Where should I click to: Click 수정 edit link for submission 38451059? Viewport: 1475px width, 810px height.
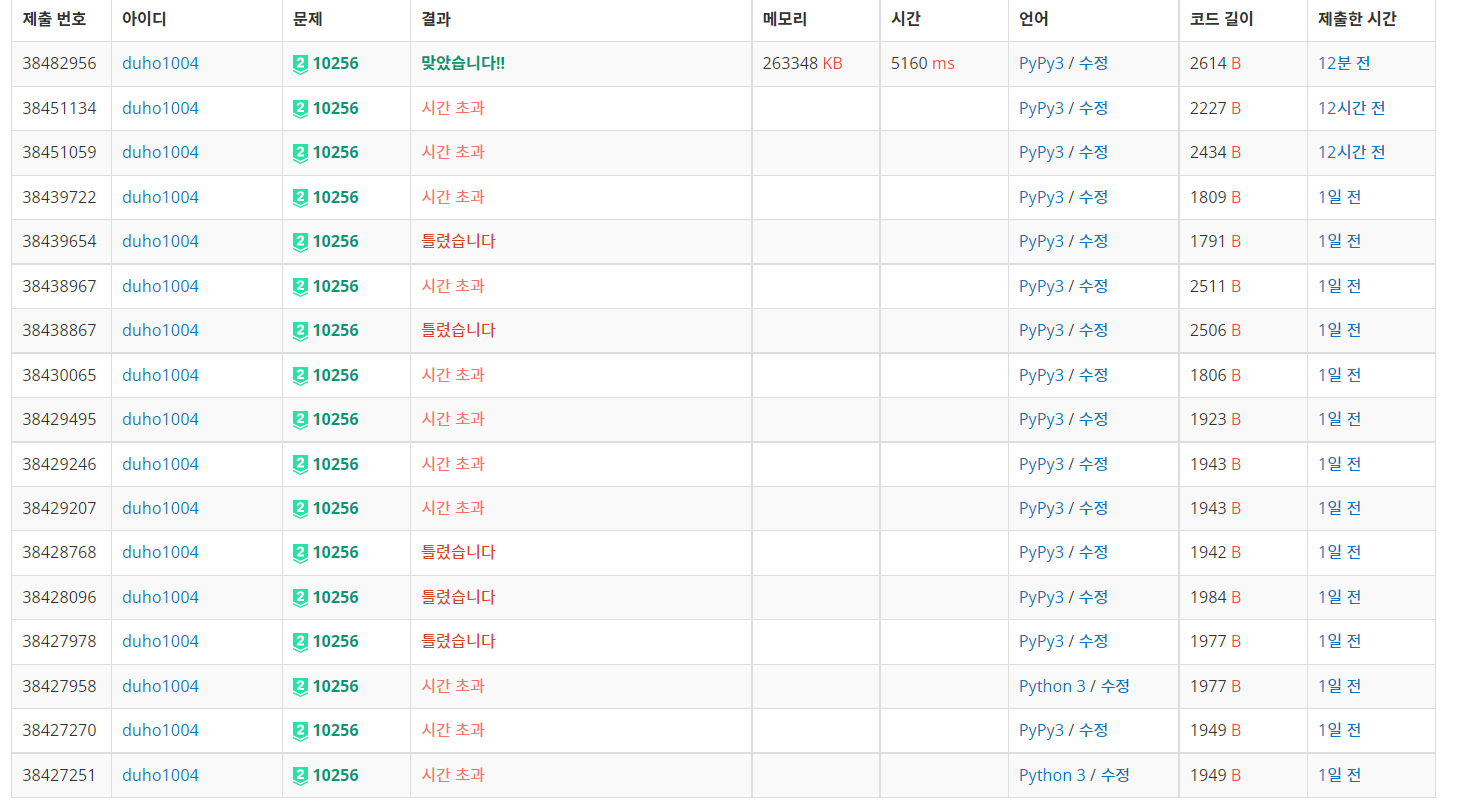pyautogui.click(x=1093, y=152)
